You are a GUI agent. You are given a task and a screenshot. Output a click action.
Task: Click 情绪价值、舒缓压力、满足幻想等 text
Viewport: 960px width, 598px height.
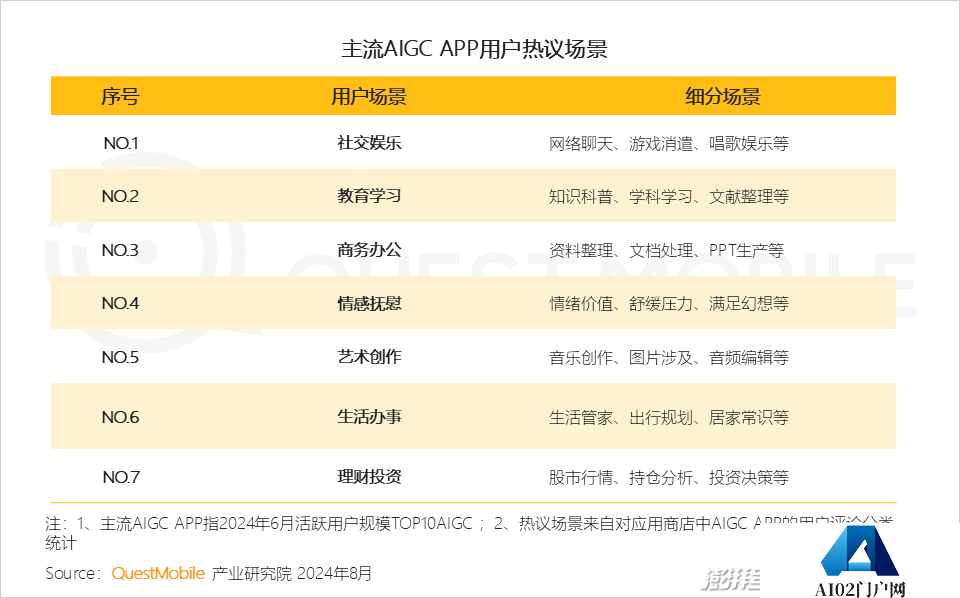click(x=669, y=304)
